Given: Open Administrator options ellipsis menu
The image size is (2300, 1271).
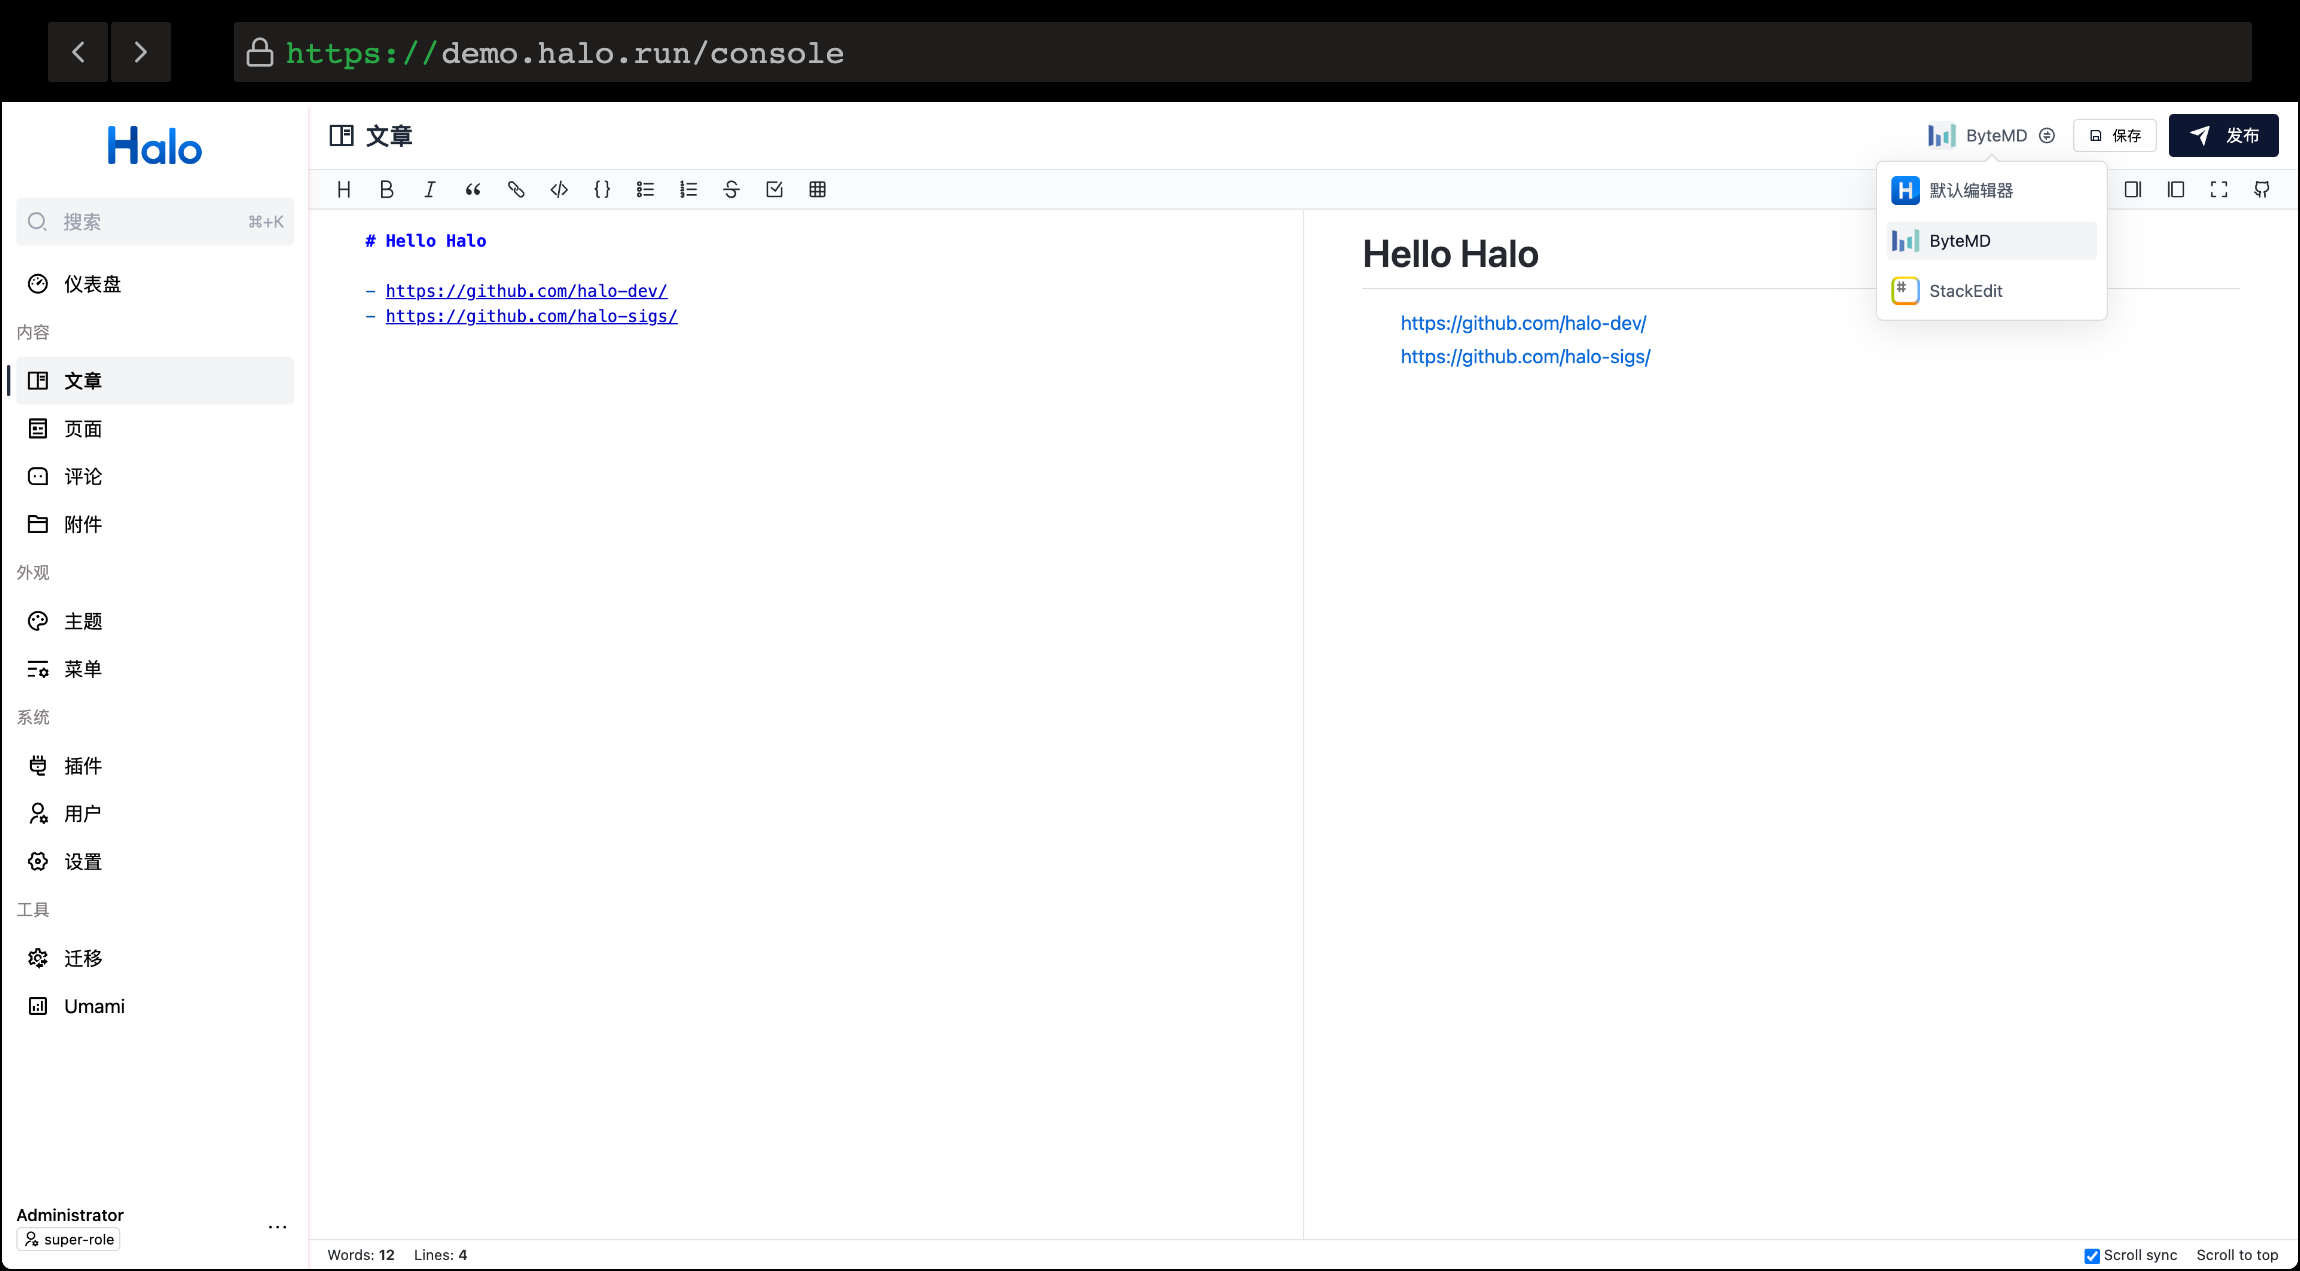Looking at the screenshot, I should 278,1227.
